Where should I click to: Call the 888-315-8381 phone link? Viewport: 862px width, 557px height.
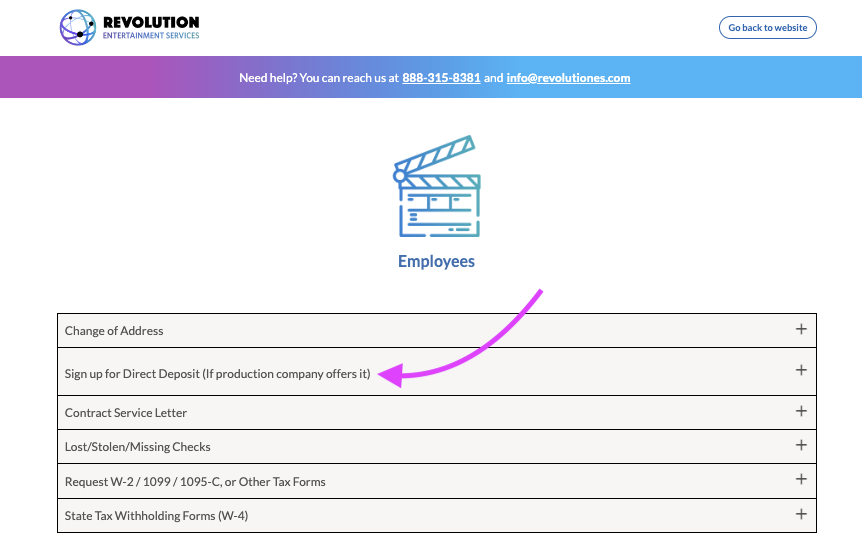click(x=441, y=78)
